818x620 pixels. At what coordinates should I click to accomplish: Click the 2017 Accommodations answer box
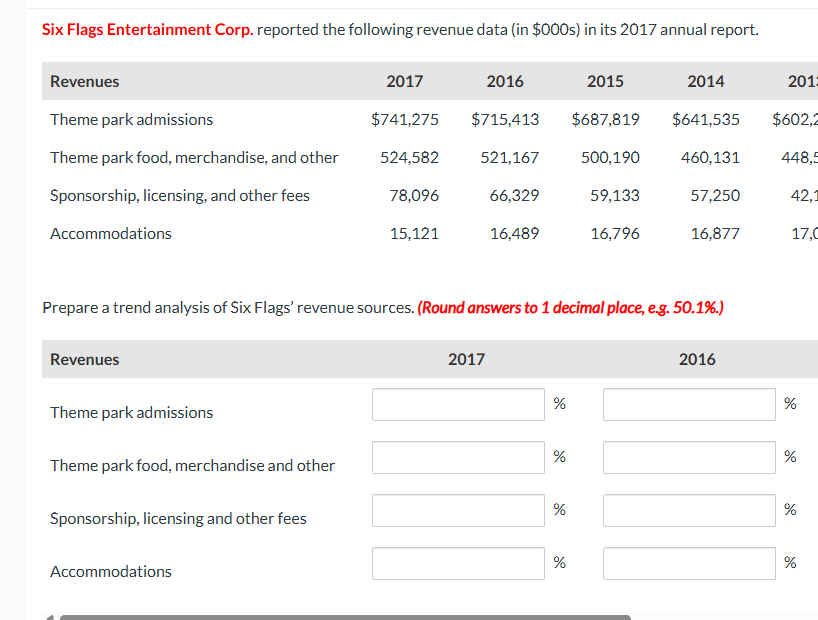[457, 563]
